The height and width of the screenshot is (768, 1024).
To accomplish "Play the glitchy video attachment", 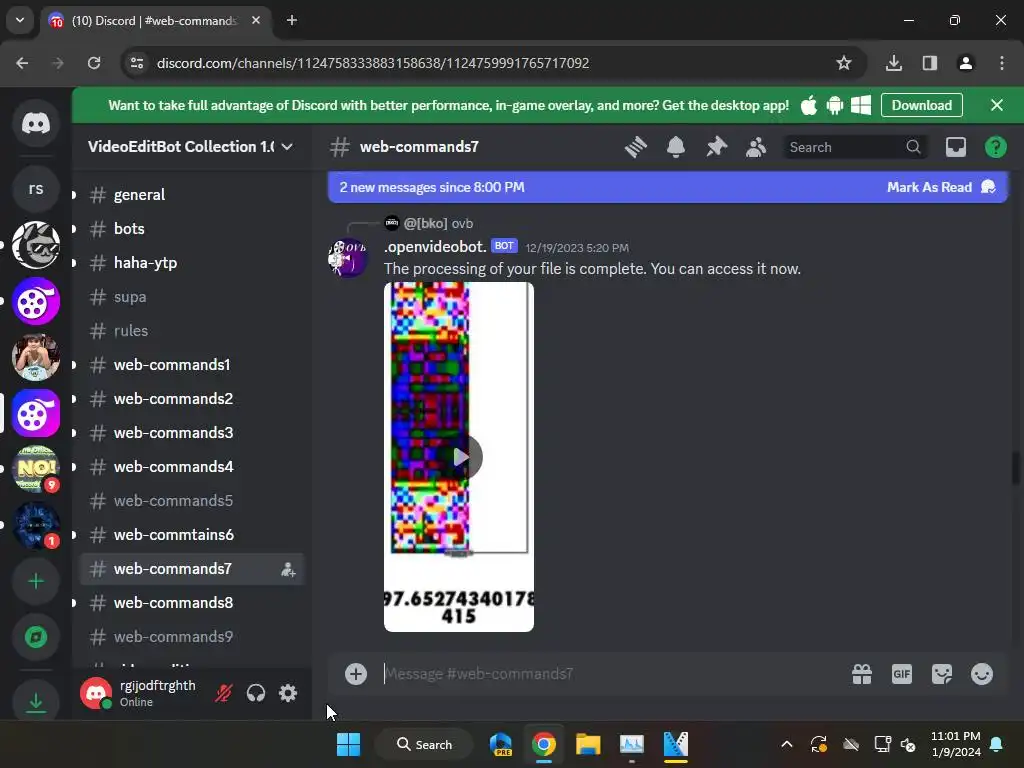I will [x=460, y=457].
